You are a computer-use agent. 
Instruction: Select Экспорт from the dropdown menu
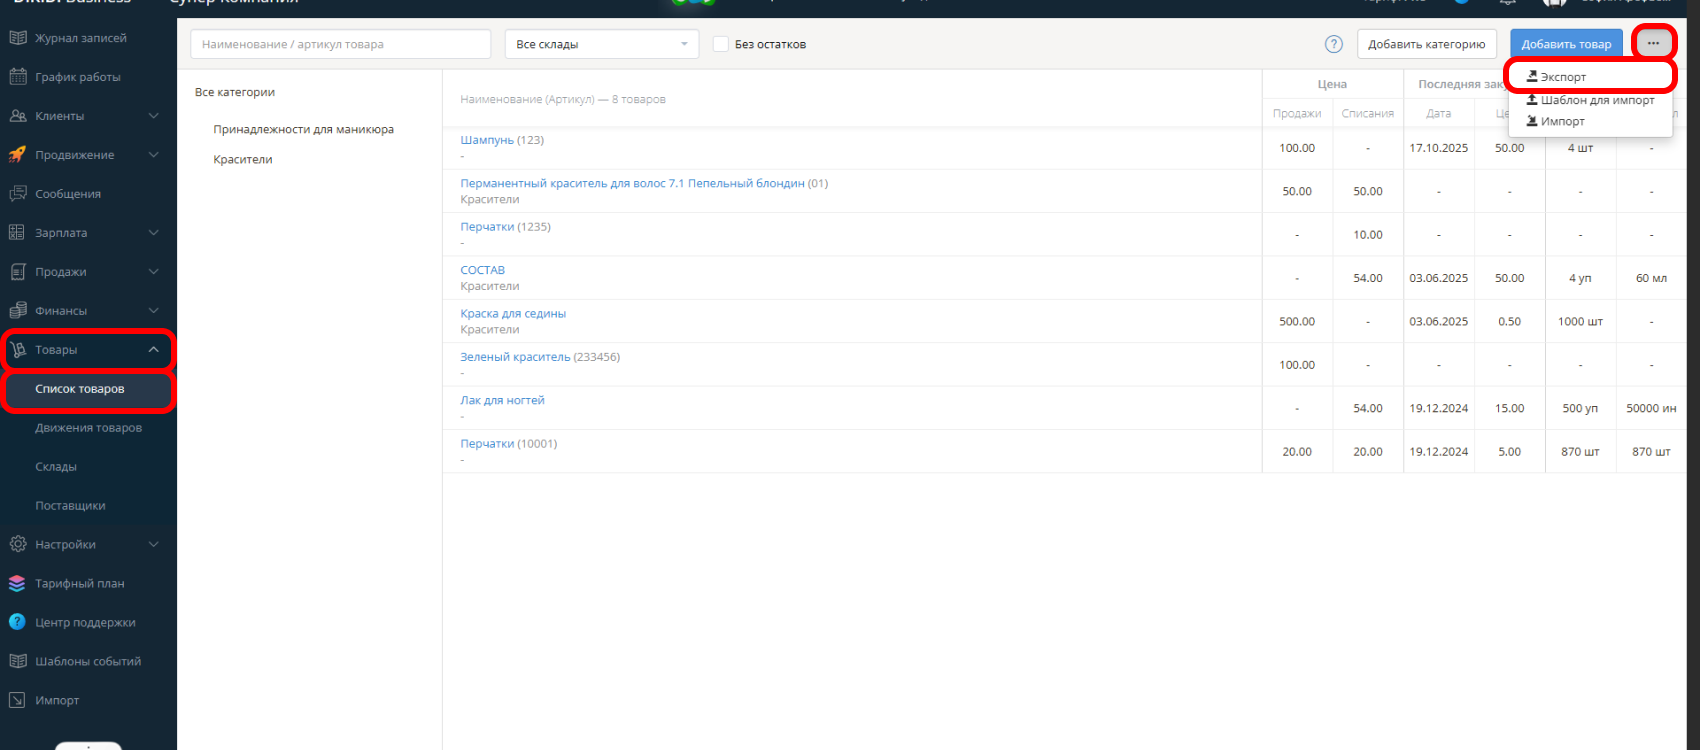[1563, 77]
